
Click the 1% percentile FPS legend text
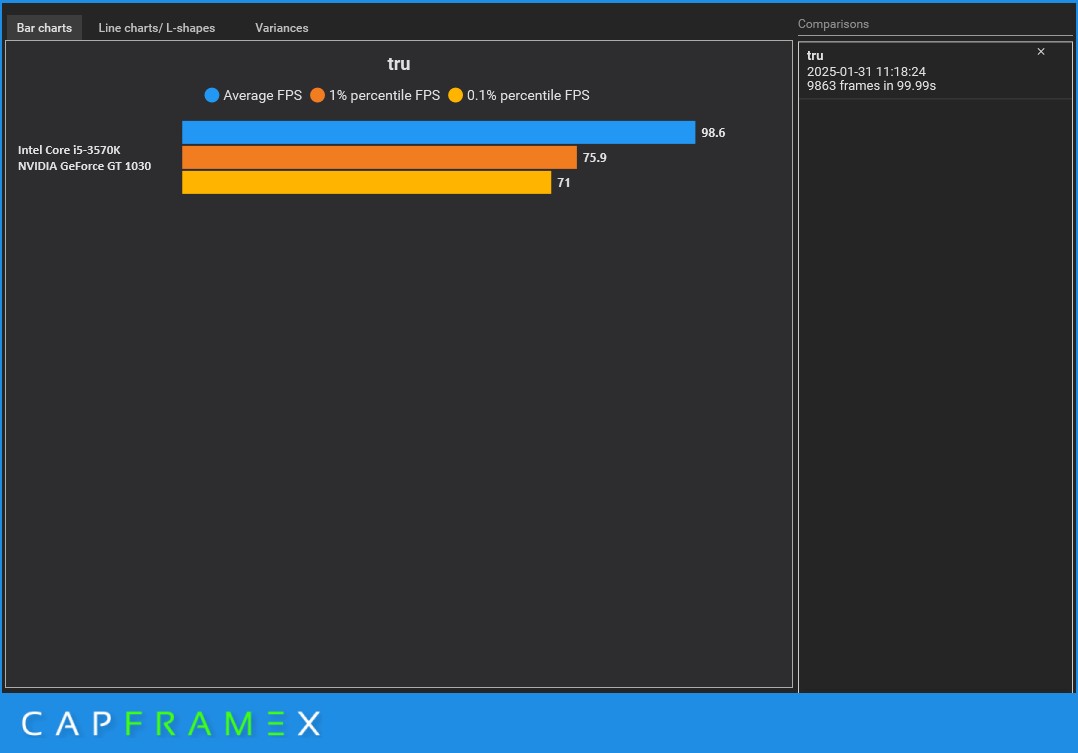pos(384,96)
